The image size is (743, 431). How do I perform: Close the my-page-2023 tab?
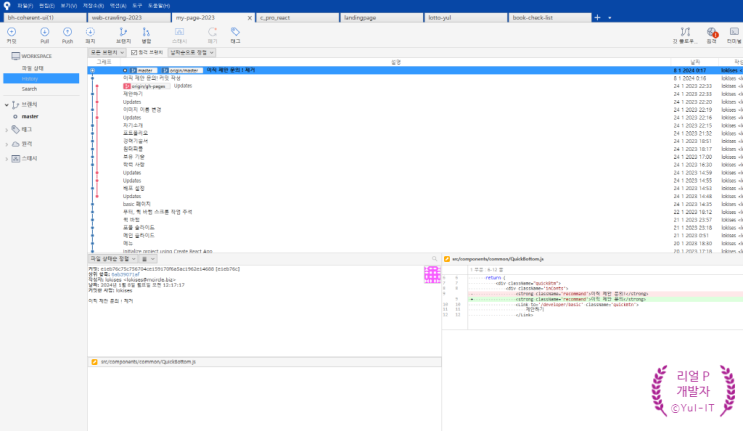tap(250, 18)
